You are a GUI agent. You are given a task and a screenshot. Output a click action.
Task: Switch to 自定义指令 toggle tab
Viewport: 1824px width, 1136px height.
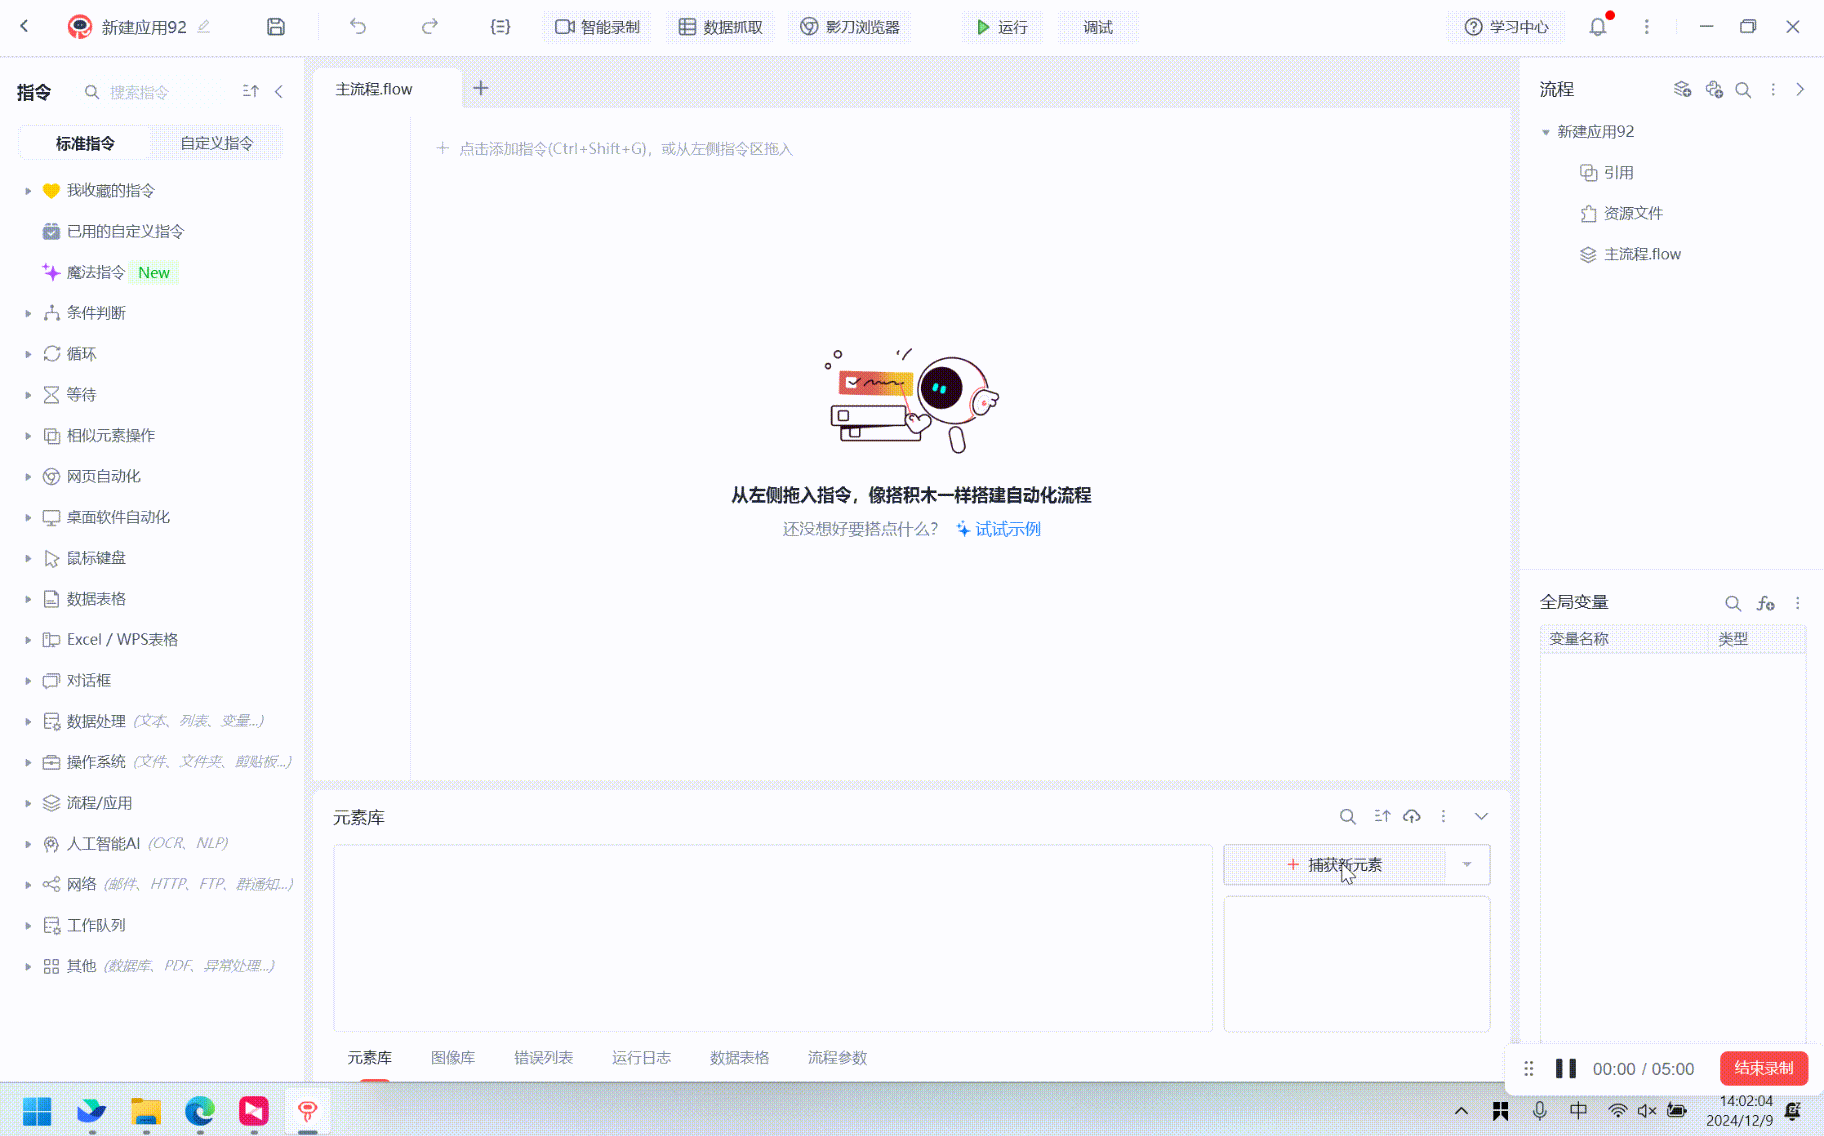pos(216,143)
